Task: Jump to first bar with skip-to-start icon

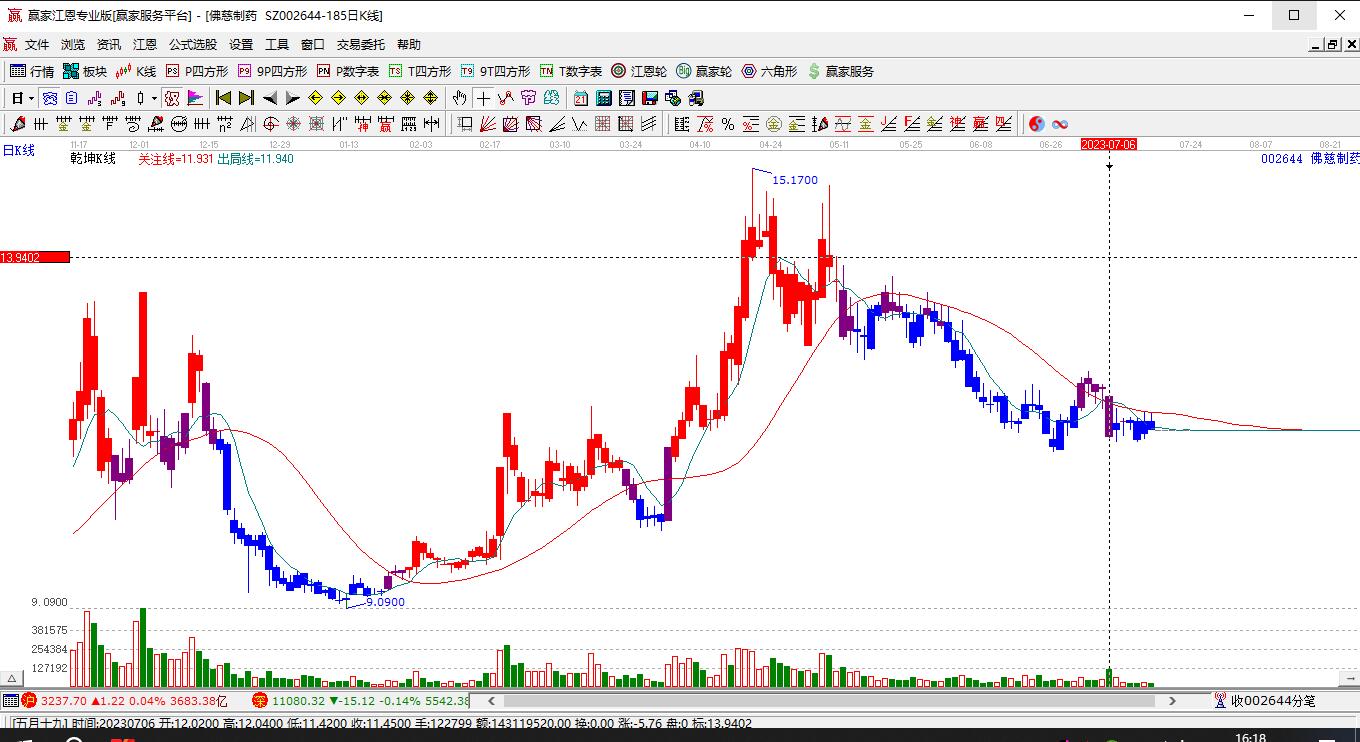Action: click(223, 98)
